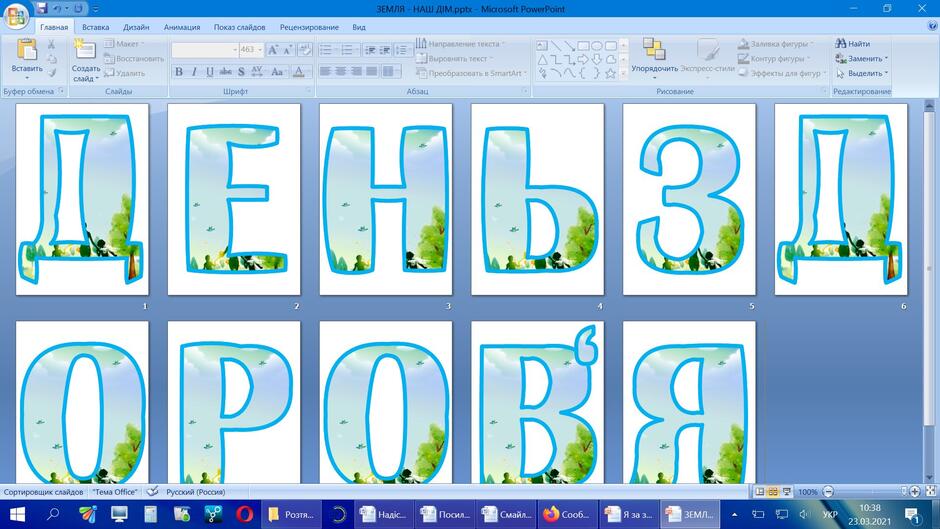
Task: Open Firefox from the Windows taskbar
Action: click(567, 514)
